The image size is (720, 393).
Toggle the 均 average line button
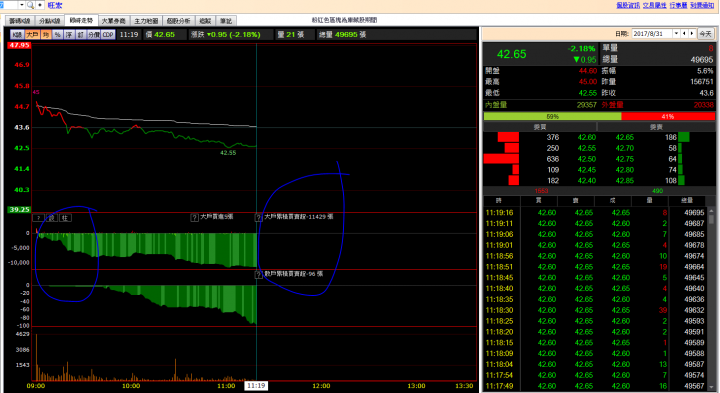46,34
